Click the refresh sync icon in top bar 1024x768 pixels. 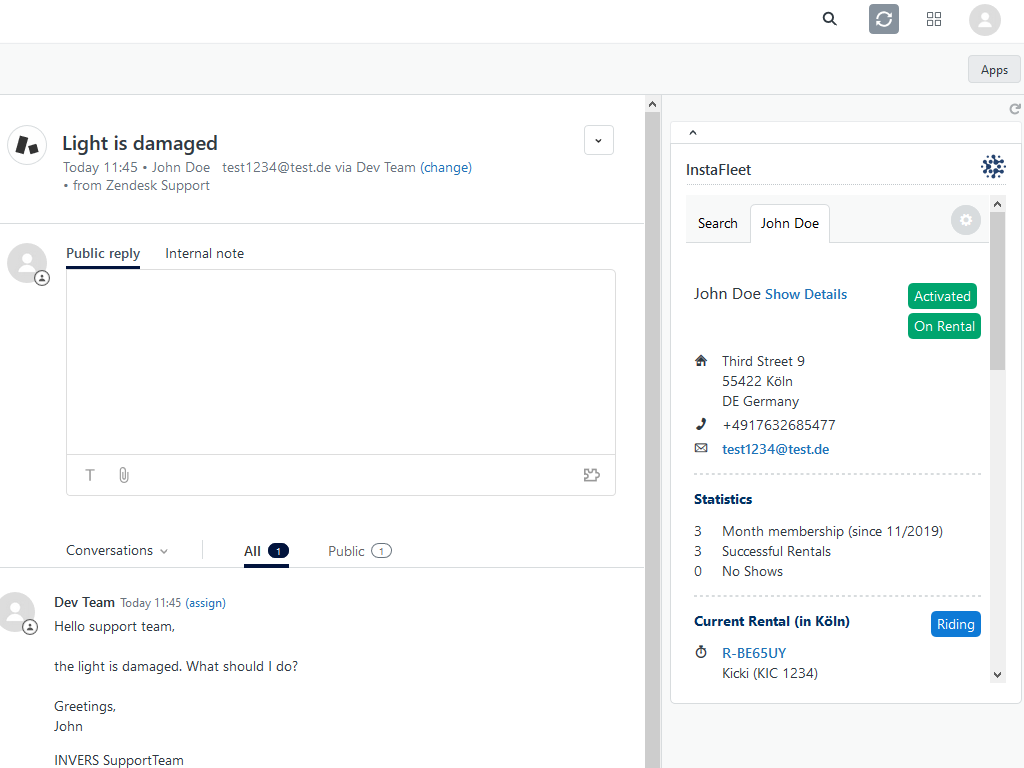point(883,19)
